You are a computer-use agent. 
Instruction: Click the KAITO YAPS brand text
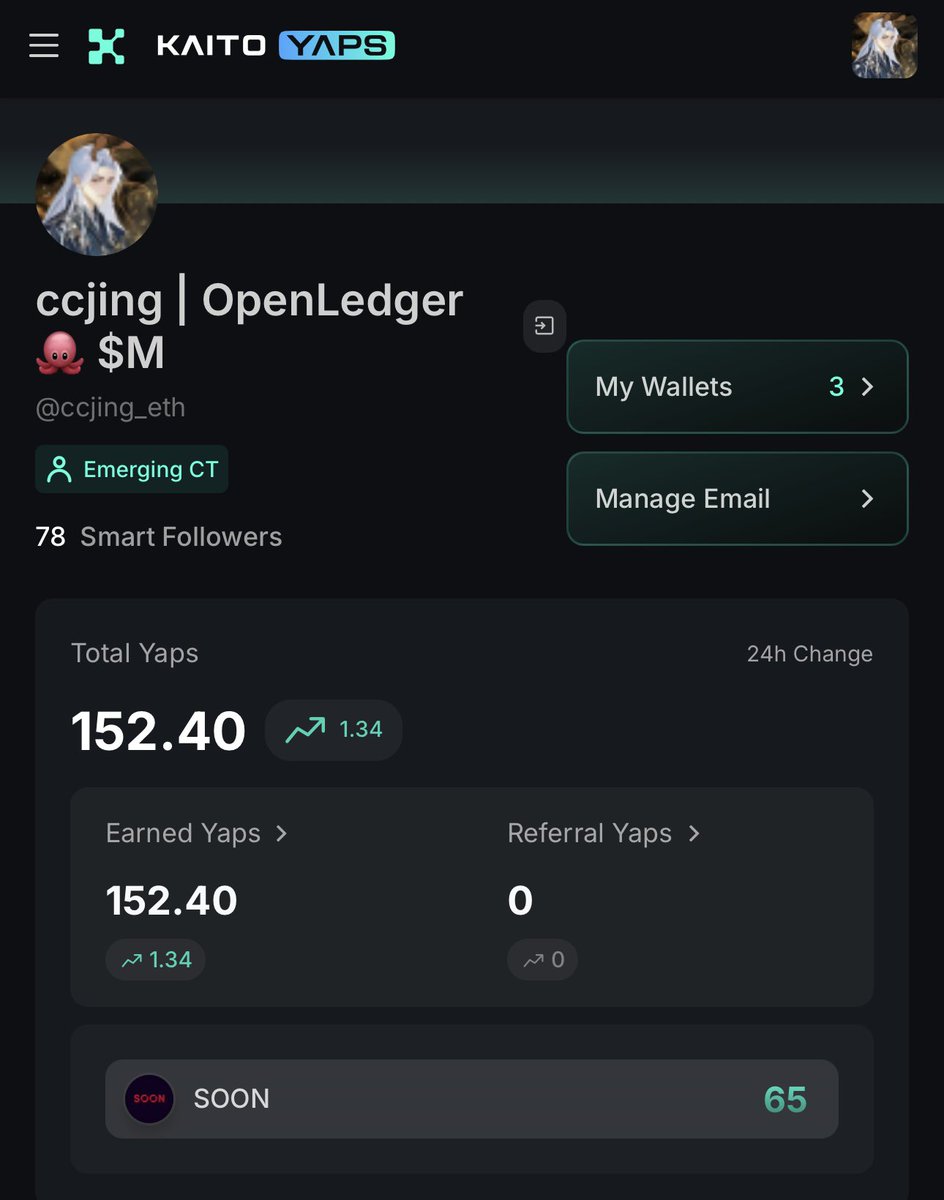click(x=275, y=46)
